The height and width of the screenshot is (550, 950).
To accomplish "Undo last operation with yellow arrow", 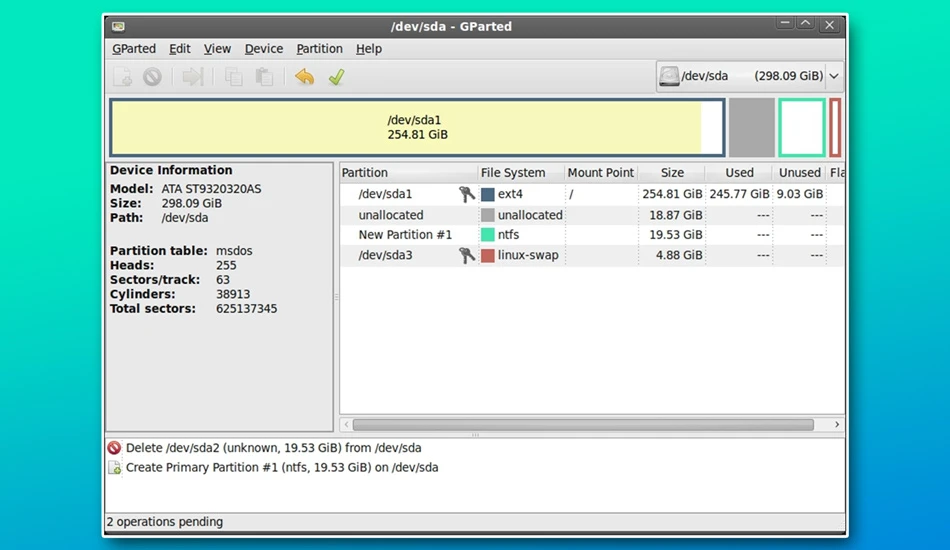I will 305,77.
